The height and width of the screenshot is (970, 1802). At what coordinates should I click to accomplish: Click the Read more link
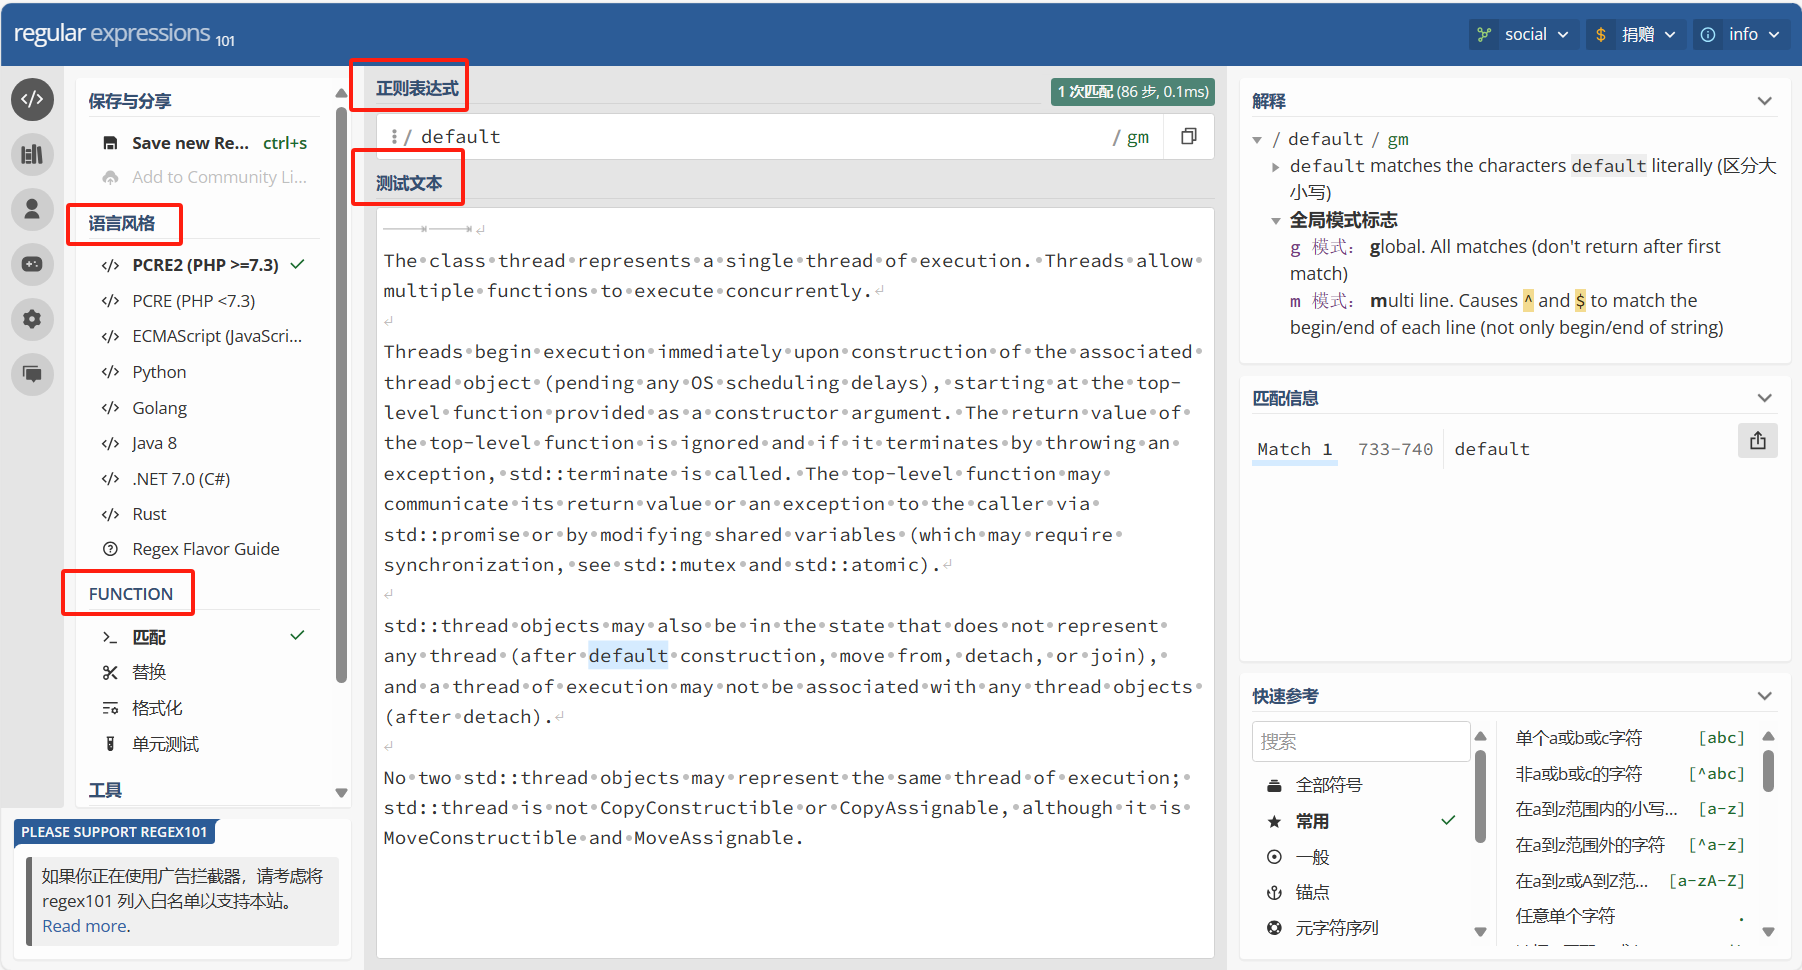(85, 926)
